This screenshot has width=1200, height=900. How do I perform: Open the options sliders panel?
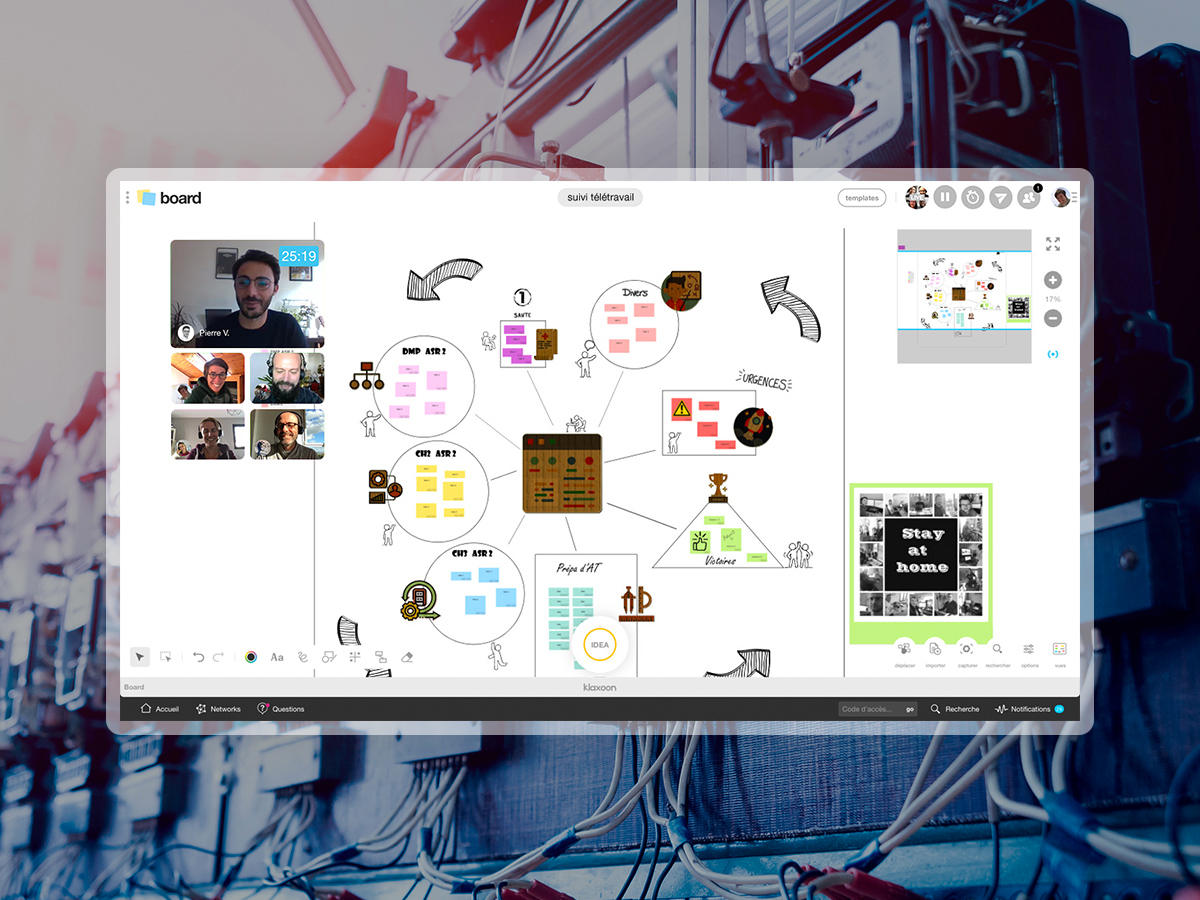[x=1029, y=653]
